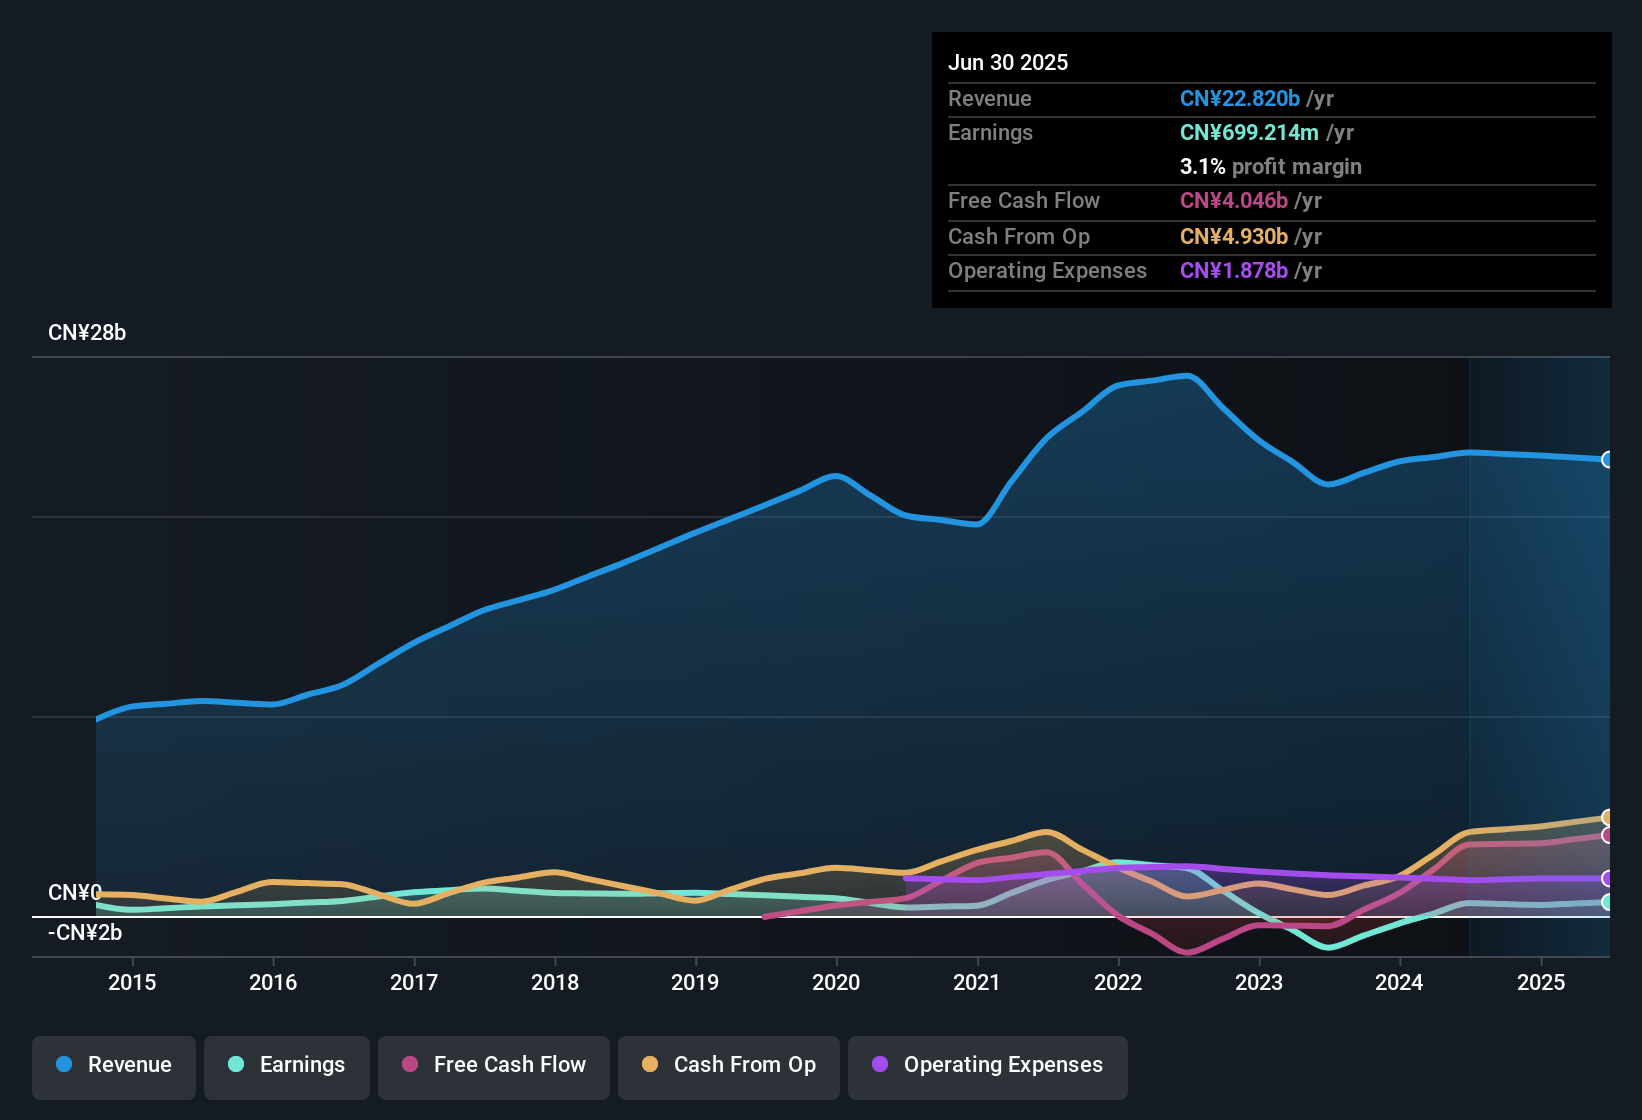The height and width of the screenshot is (1120, 1642).
Task: Click the pink Free Cash Flow legend dot
Action: [x=410, y=1065]
